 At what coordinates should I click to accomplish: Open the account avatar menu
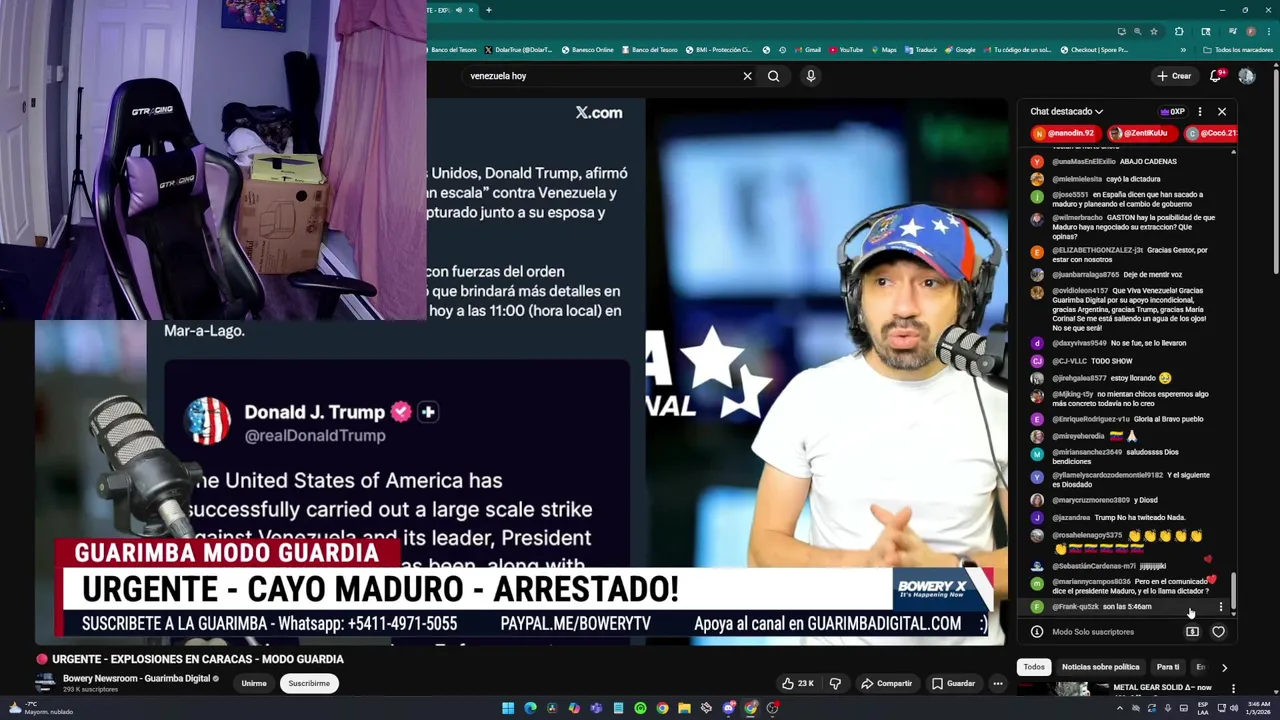point(1246,76)
